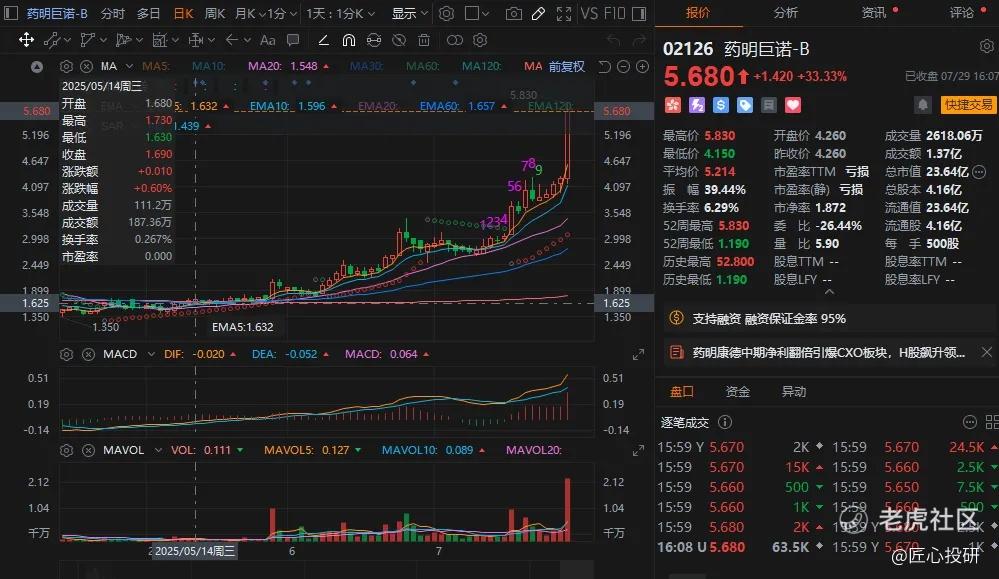Select the text annotation Aa tool
Image resolution: width=999 pixels, height=579 pixels.
pyautogui.click(x=268, y=40)
